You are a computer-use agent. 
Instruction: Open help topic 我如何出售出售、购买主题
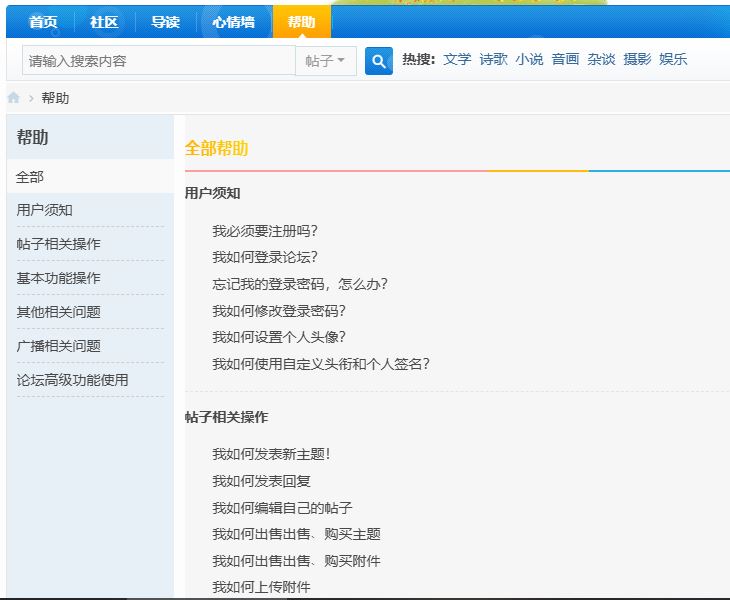(297, 534)
